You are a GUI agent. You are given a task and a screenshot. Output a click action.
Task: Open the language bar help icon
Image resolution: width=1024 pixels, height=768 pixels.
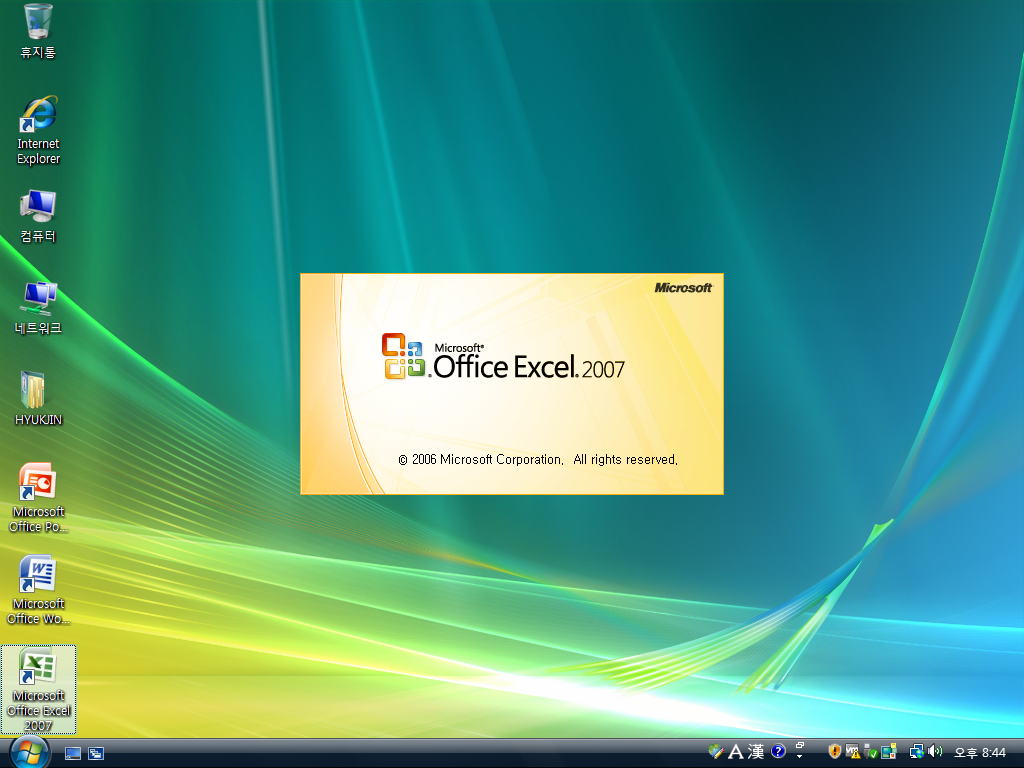[x=778, y=752]
